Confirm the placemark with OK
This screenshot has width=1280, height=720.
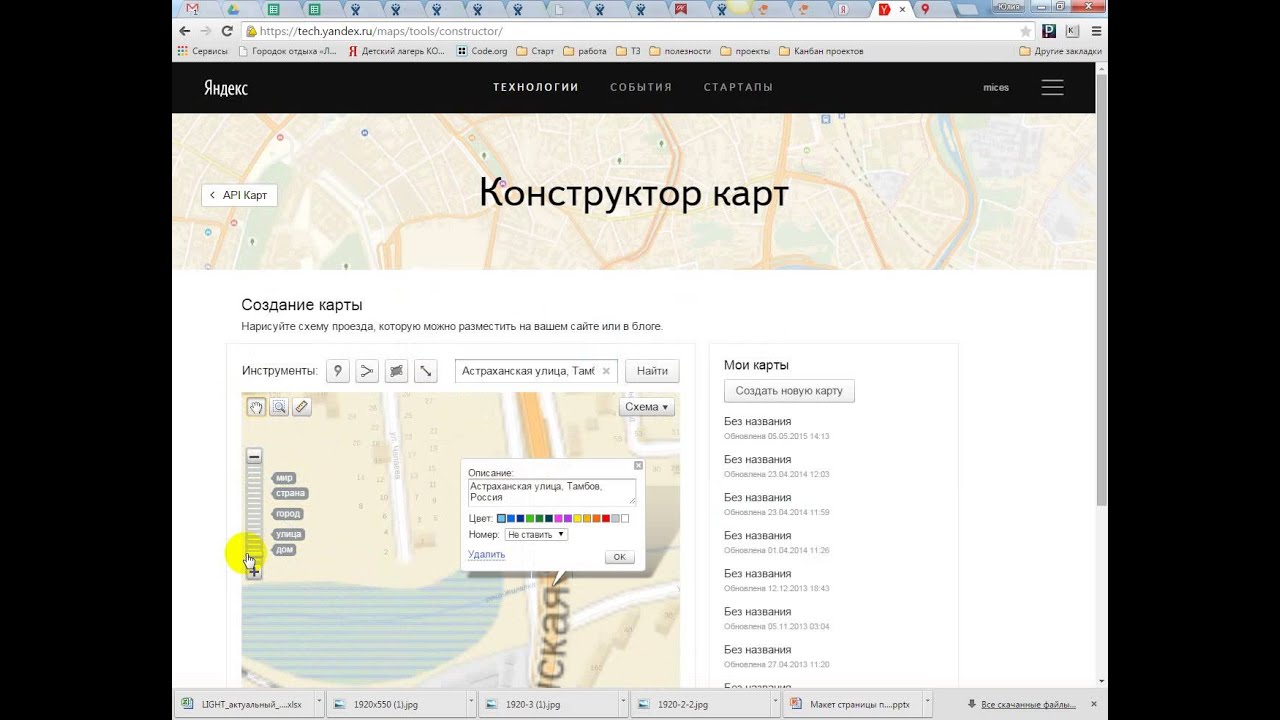click(x=619, y=557)
